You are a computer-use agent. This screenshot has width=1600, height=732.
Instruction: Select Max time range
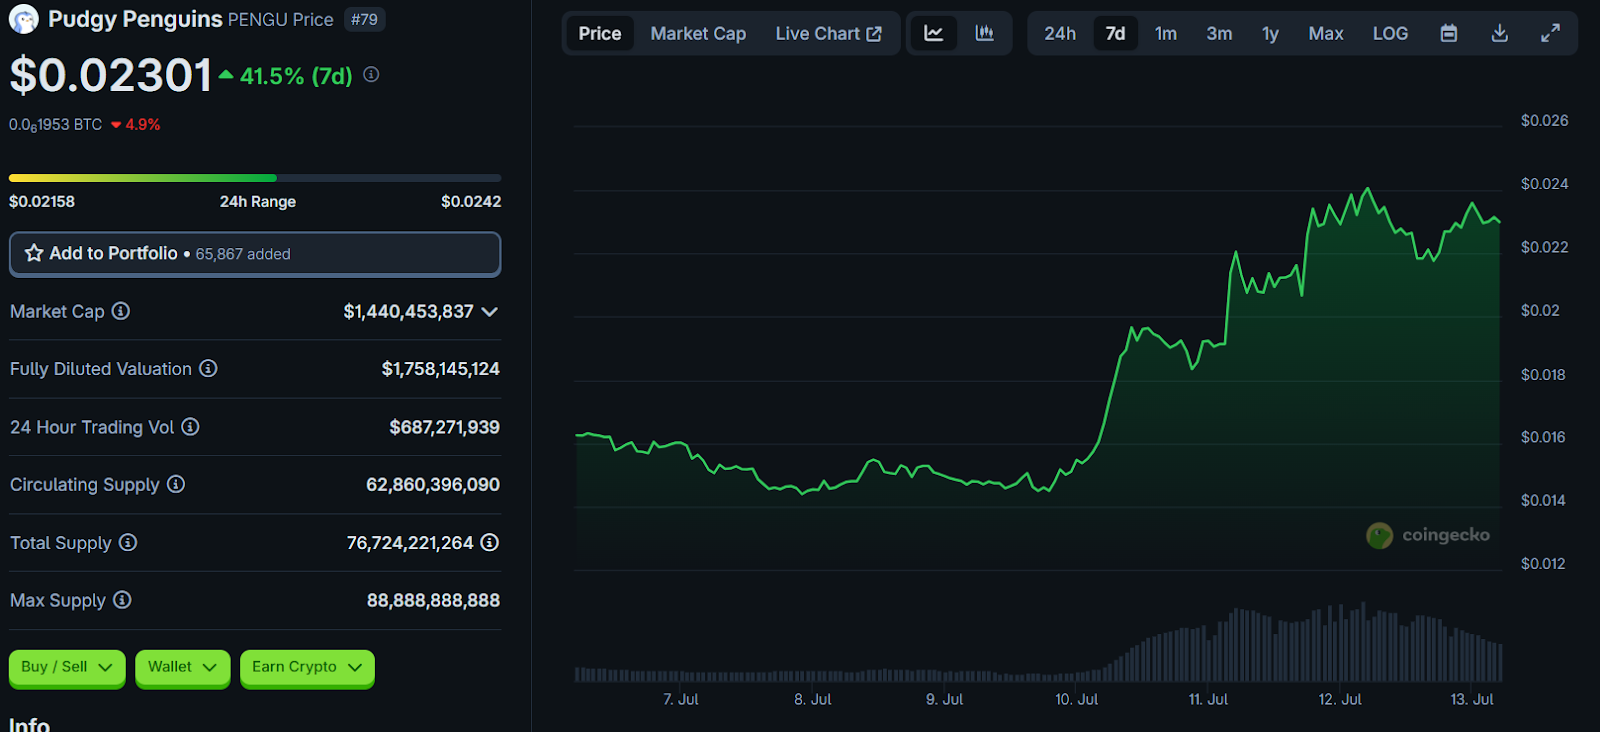1326,33
